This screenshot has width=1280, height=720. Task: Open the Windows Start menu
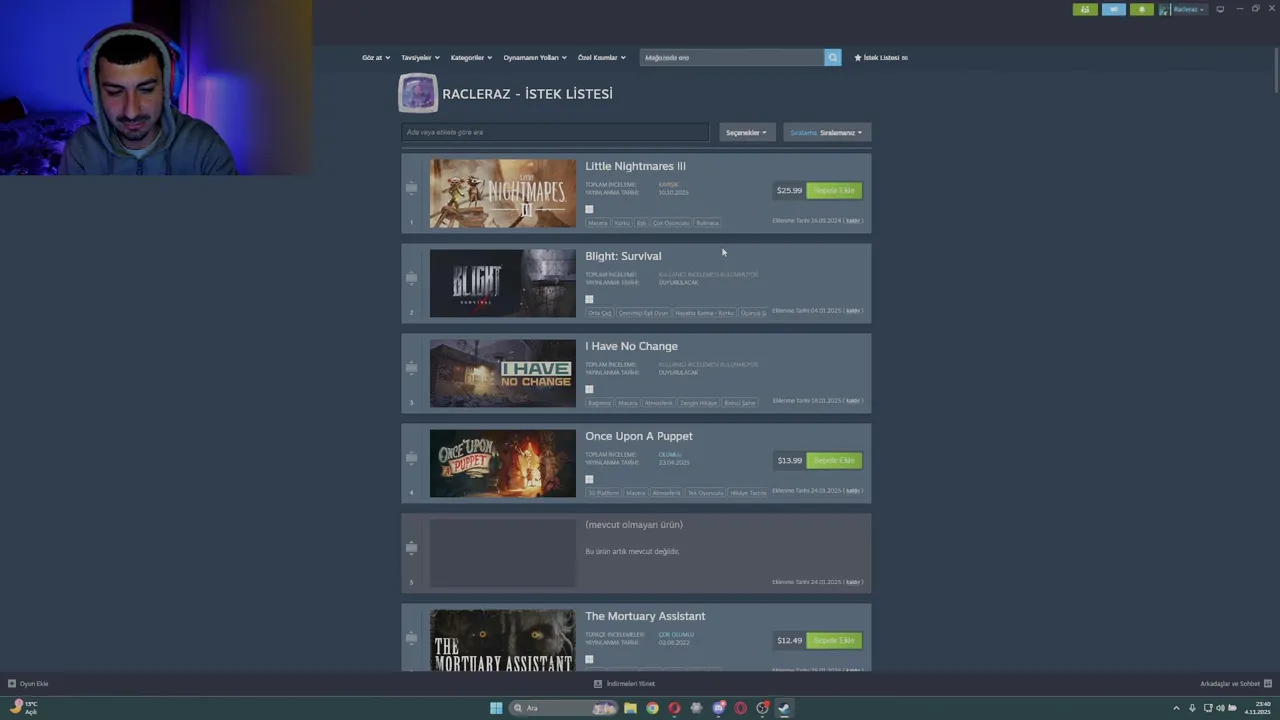coord(496,708)
